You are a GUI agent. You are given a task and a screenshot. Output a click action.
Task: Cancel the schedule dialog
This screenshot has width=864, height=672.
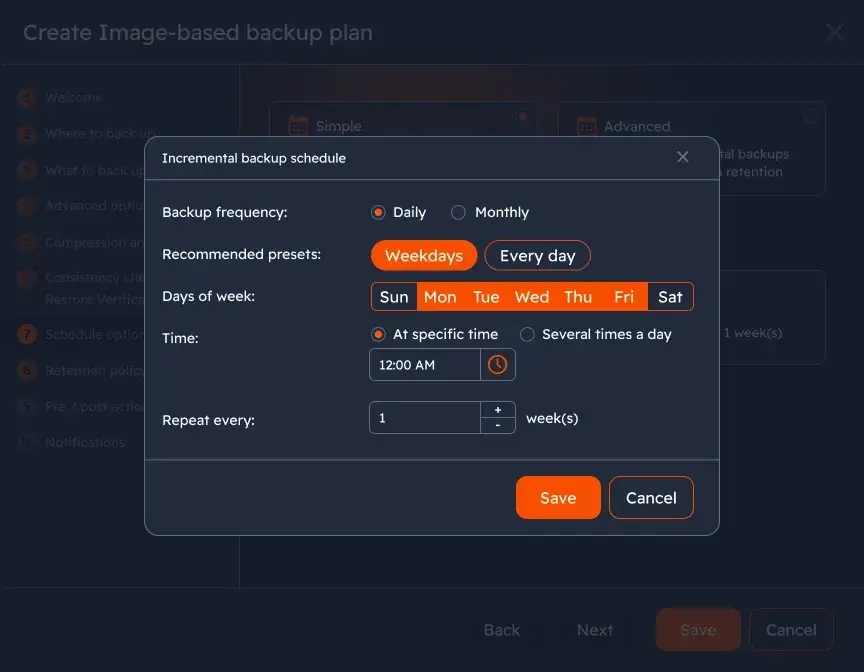(x=651, y=497)
